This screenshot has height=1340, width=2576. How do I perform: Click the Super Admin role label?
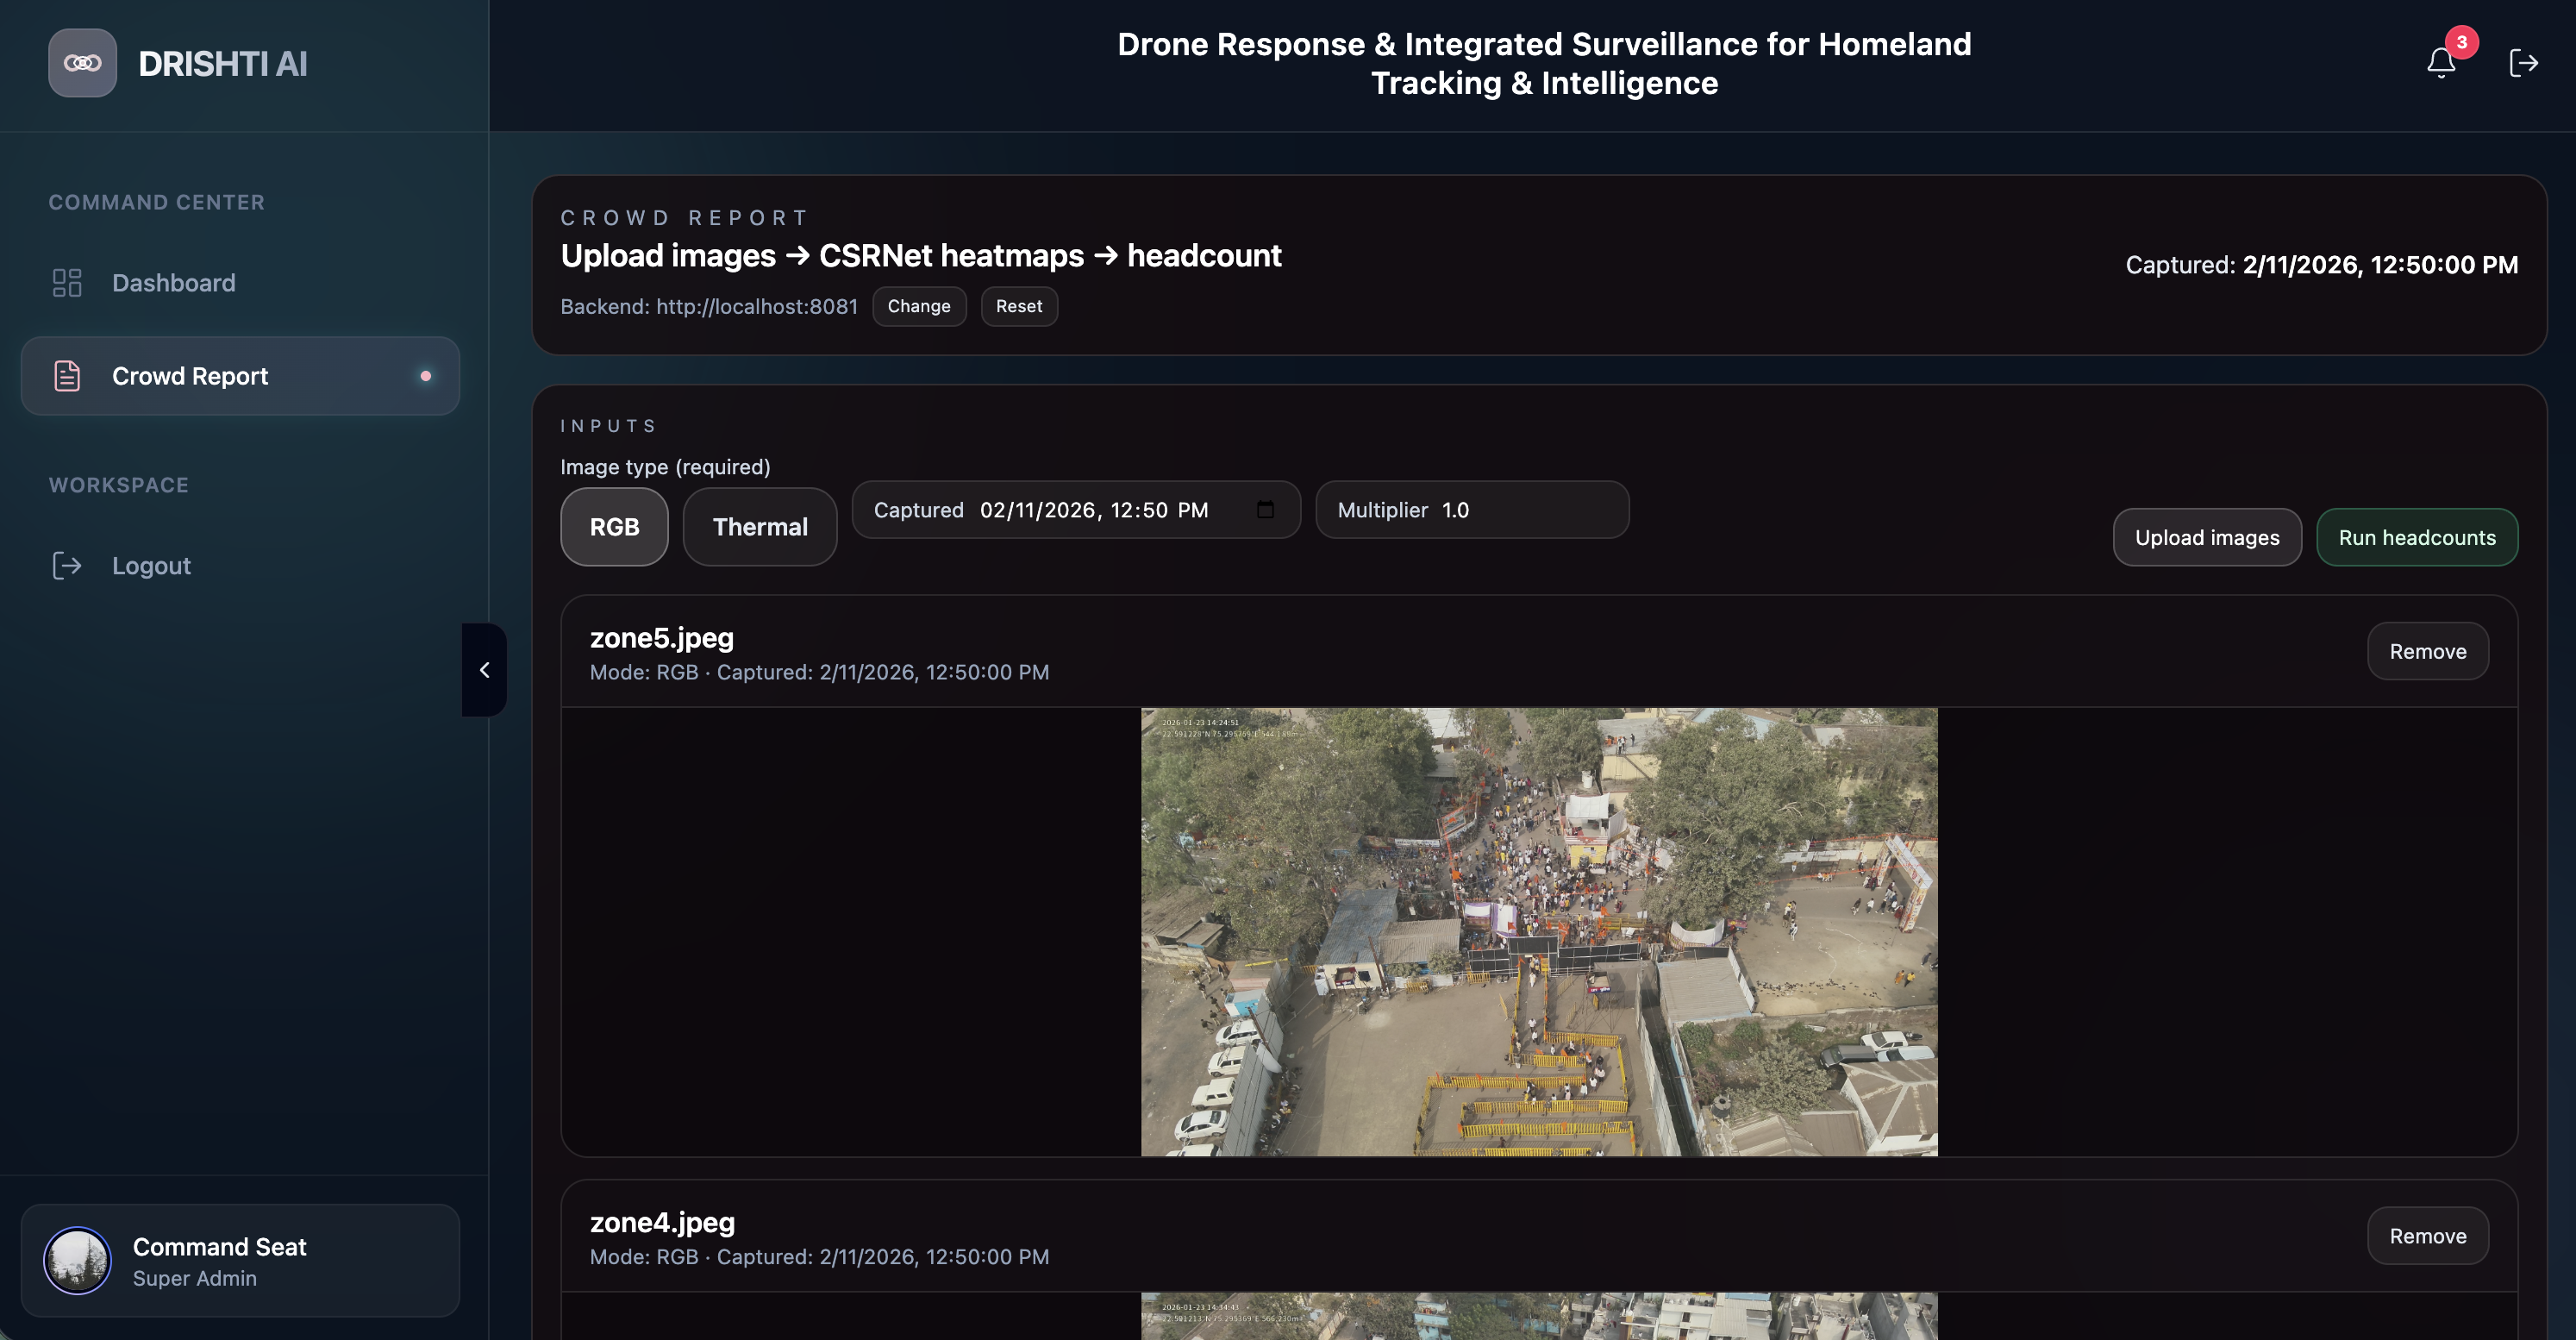195,1279
